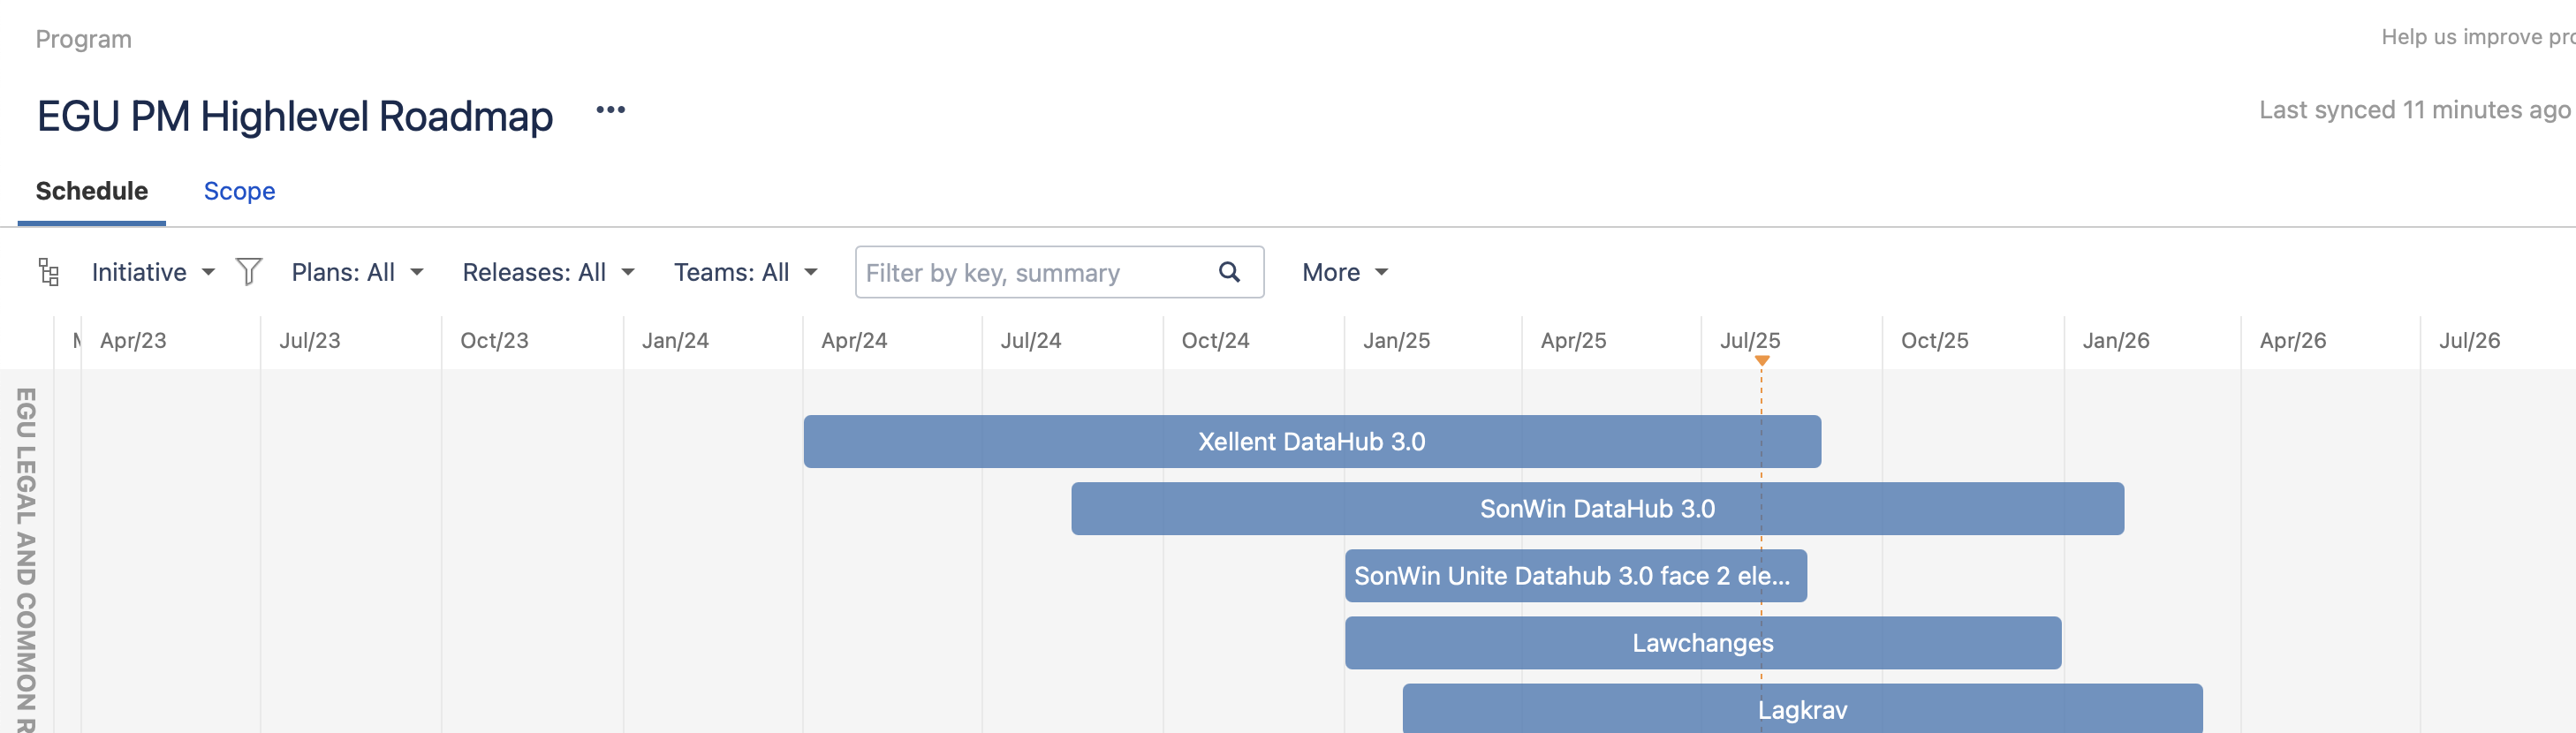Click the Jul/25 timeline header
2576x733 pixels.
(1750, 341)
